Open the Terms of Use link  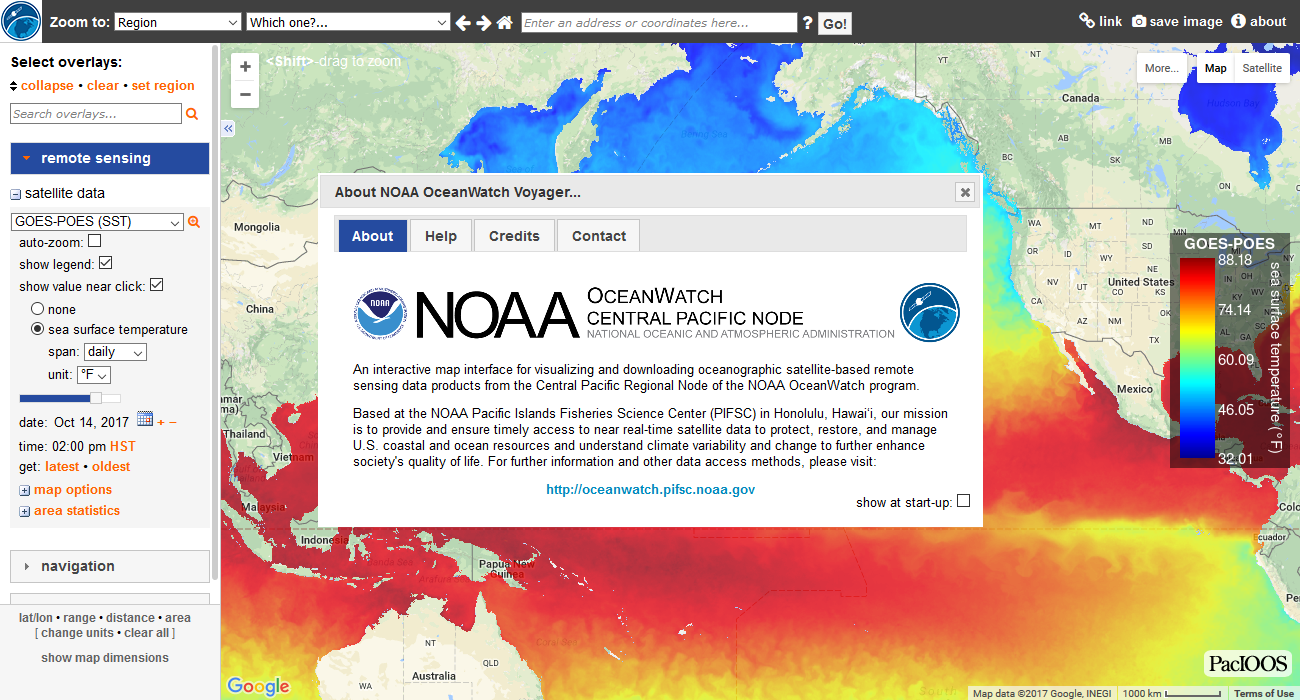(1264, 694)
